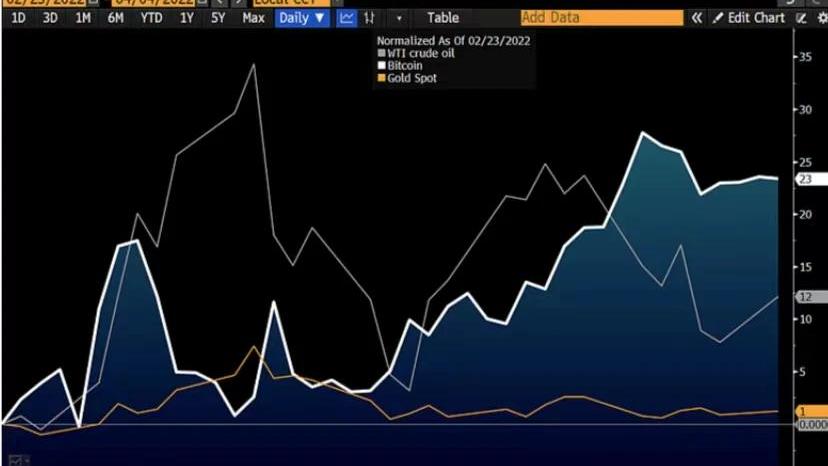This screenshot has height=466, width=828.
Task: Open the Daily periodicity dropdown
Action: [x=302, y=18]
